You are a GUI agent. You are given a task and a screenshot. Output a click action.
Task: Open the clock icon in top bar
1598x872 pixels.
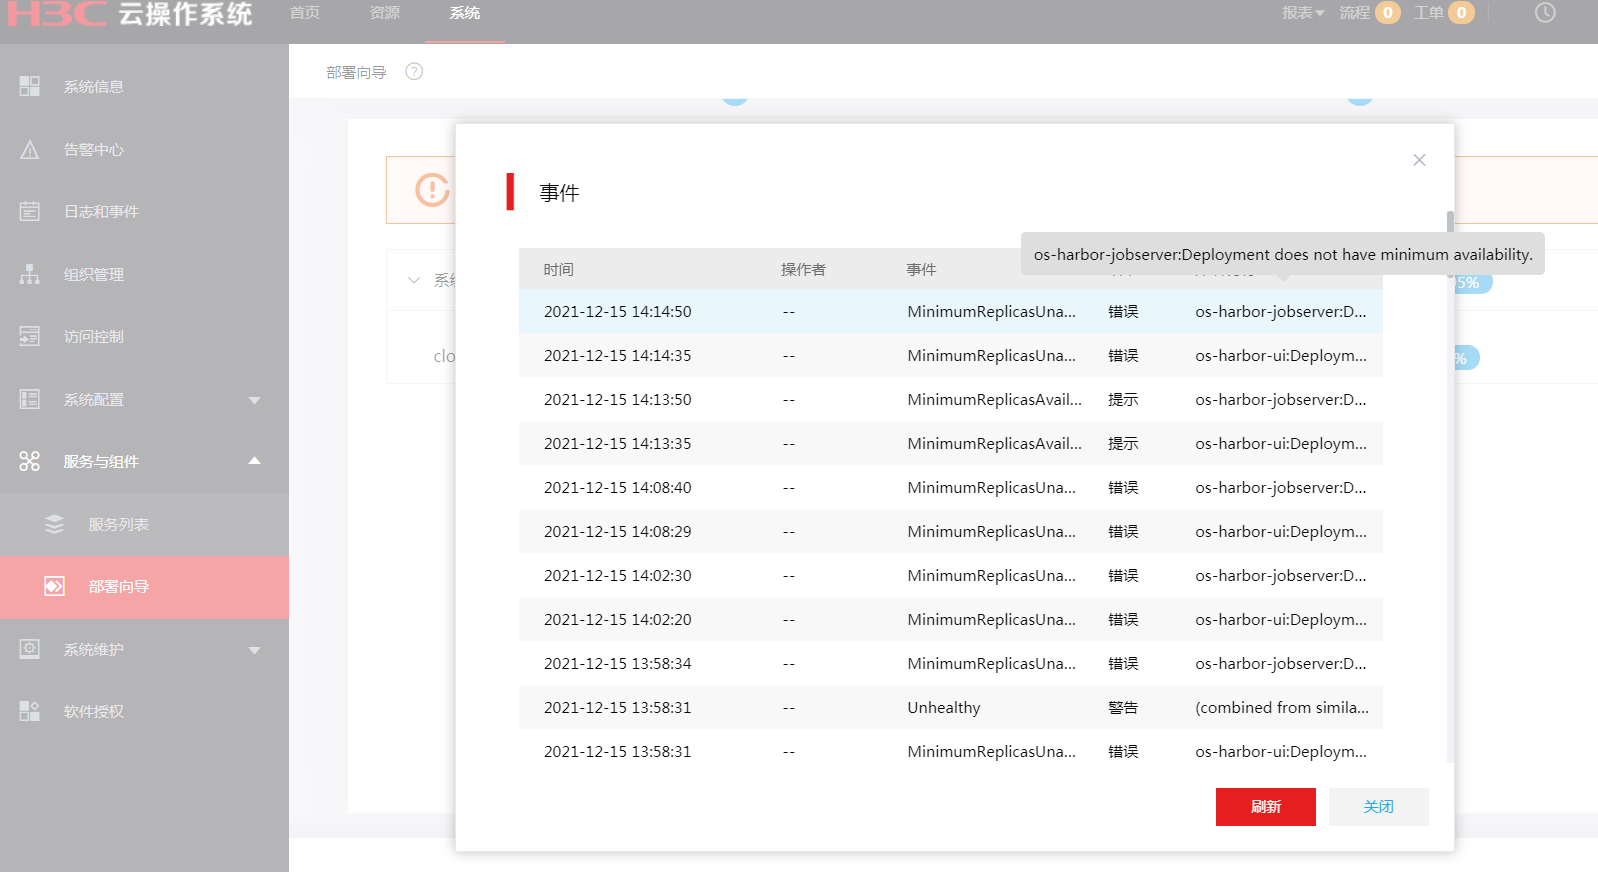pyautogui.click(x=1545, y=13)
